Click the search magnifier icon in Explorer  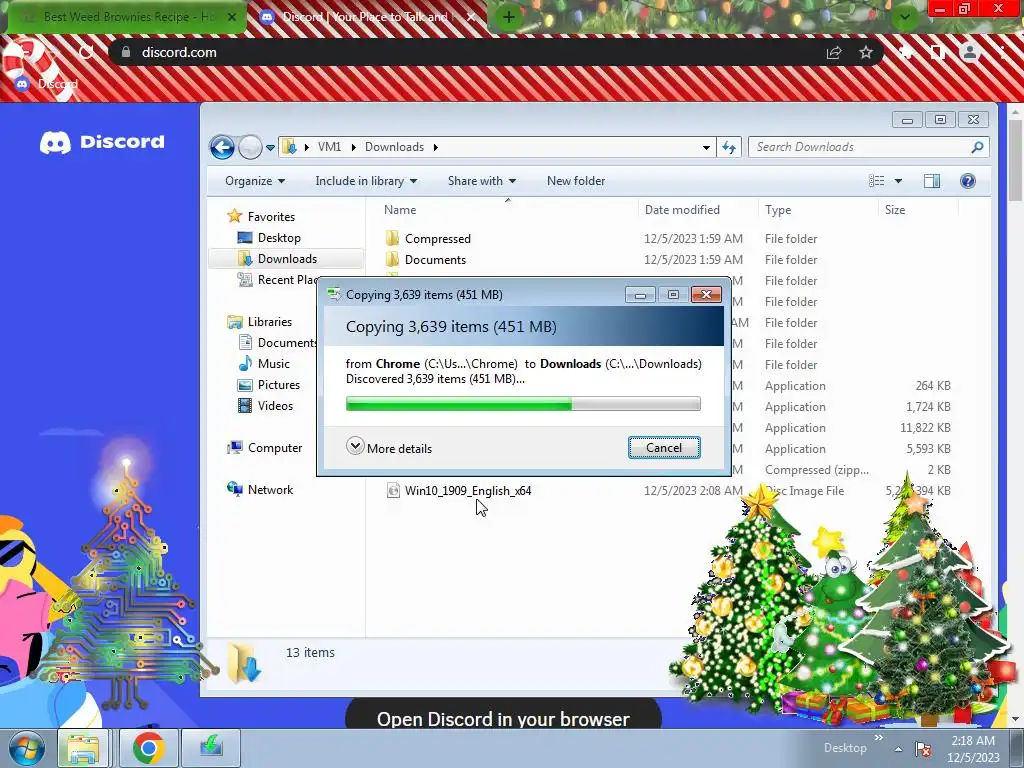pos(977,147)
